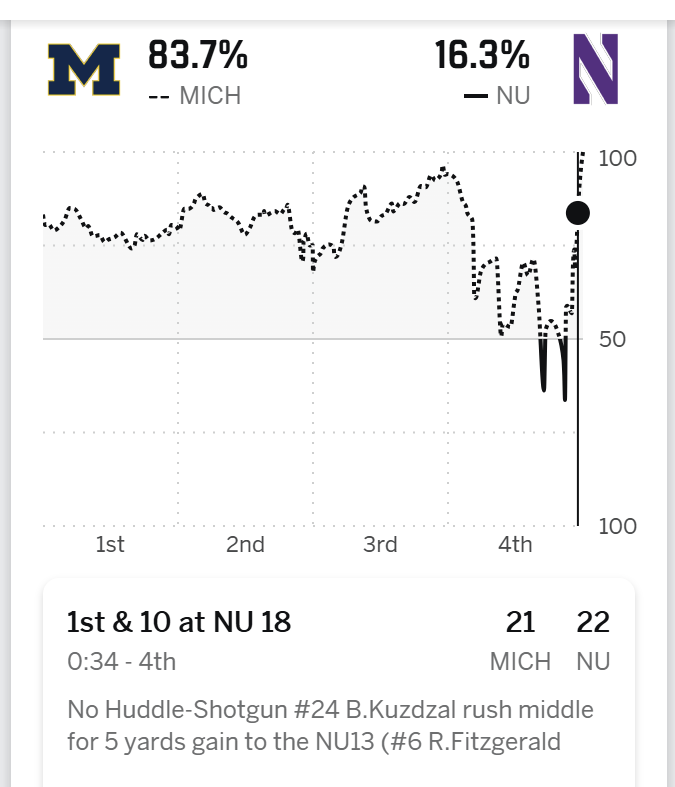Image resolution: width=675 pixels, height=787 pixels.
Task: Jump to the 4th quarter label
Action: tap(515, 544)
